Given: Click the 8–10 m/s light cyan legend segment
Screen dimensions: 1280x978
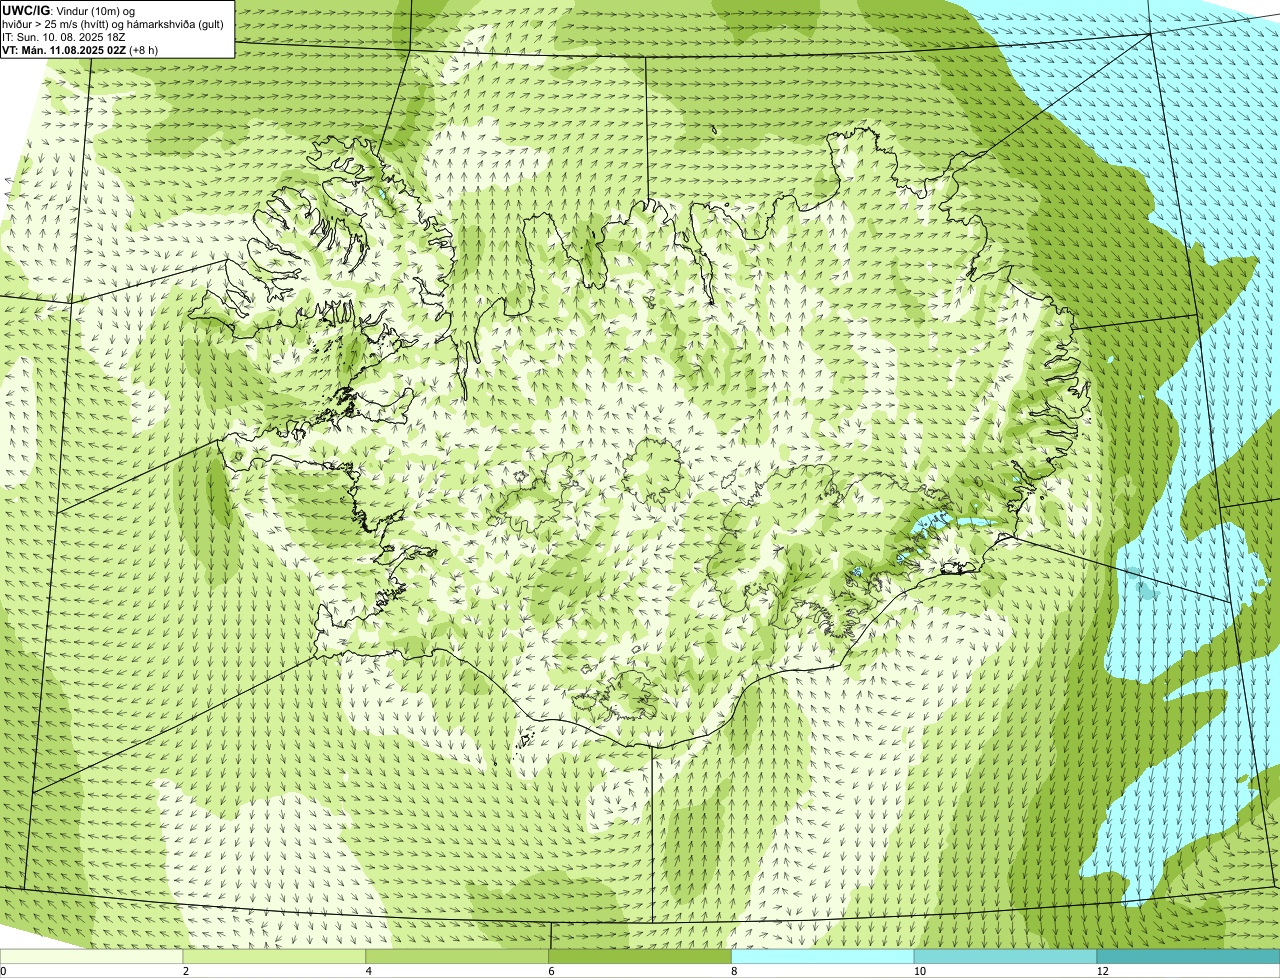Looking at the screenshot, I should (x=823, y=957).
